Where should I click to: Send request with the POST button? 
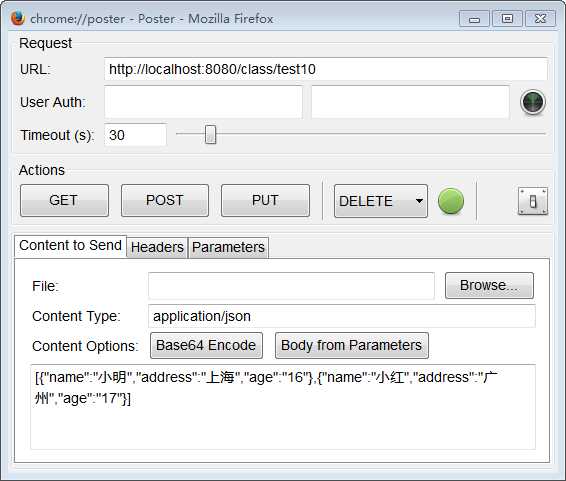pyautogui.click(x=165, y=201)
